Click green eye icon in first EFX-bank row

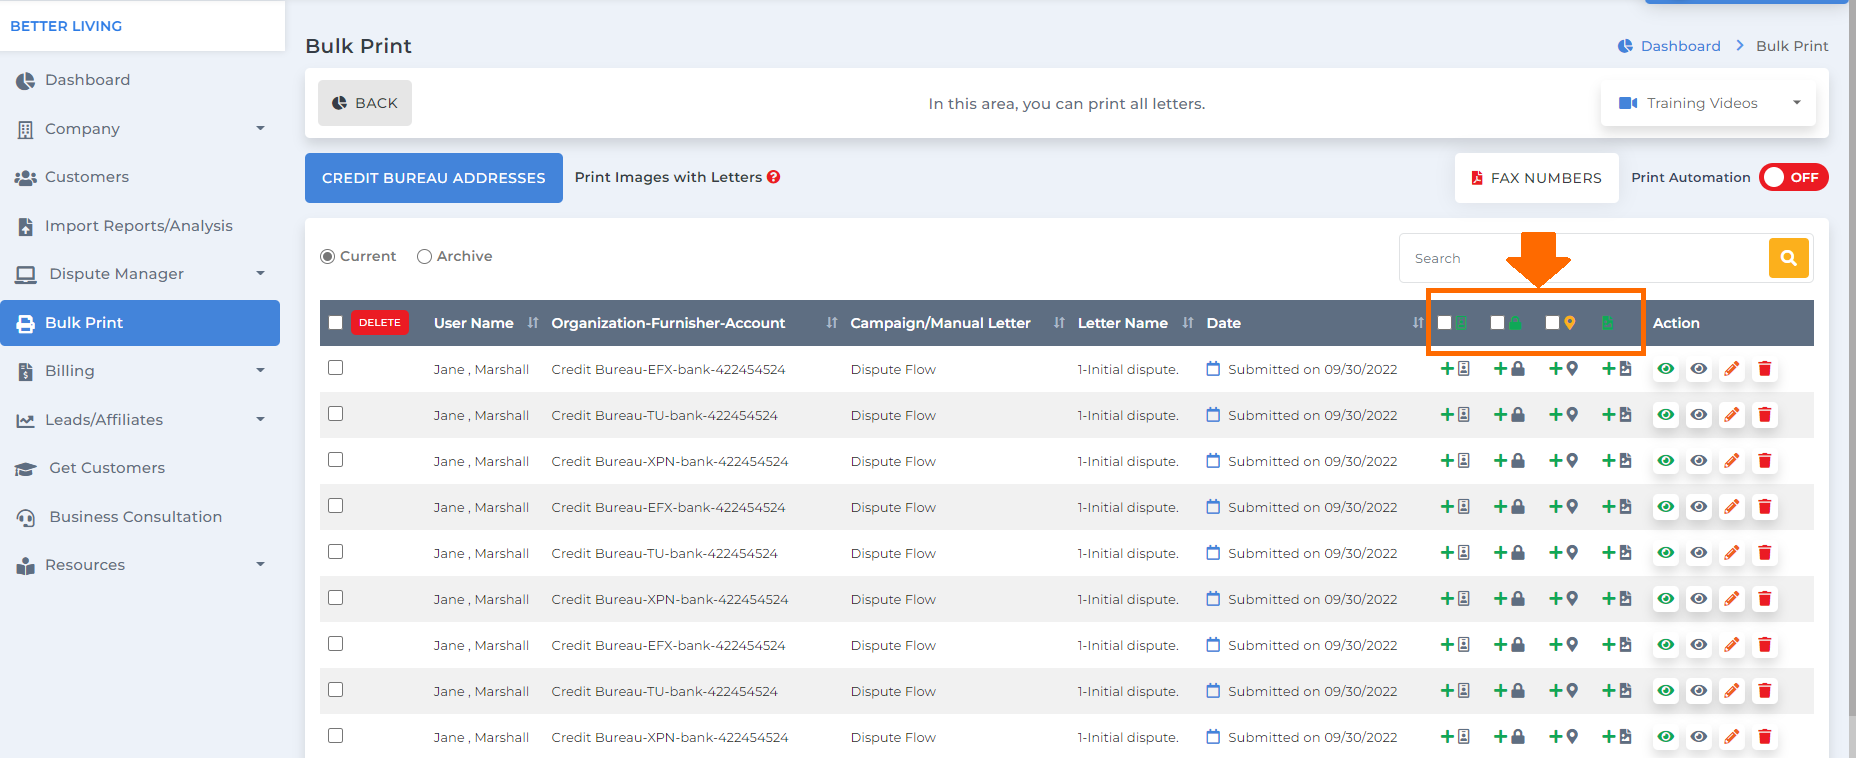coord(1666,369)
